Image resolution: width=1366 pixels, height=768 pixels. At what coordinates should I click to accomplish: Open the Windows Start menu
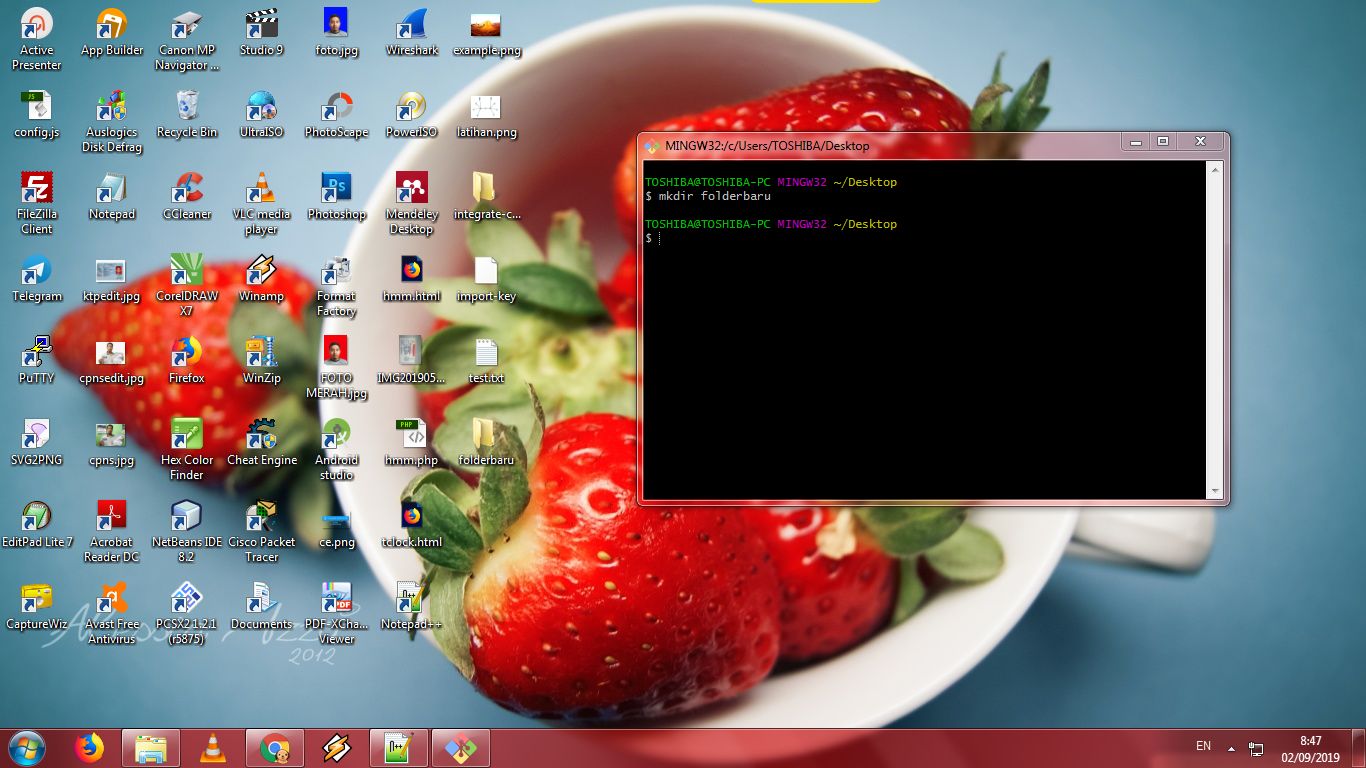[x=27, y=747]
